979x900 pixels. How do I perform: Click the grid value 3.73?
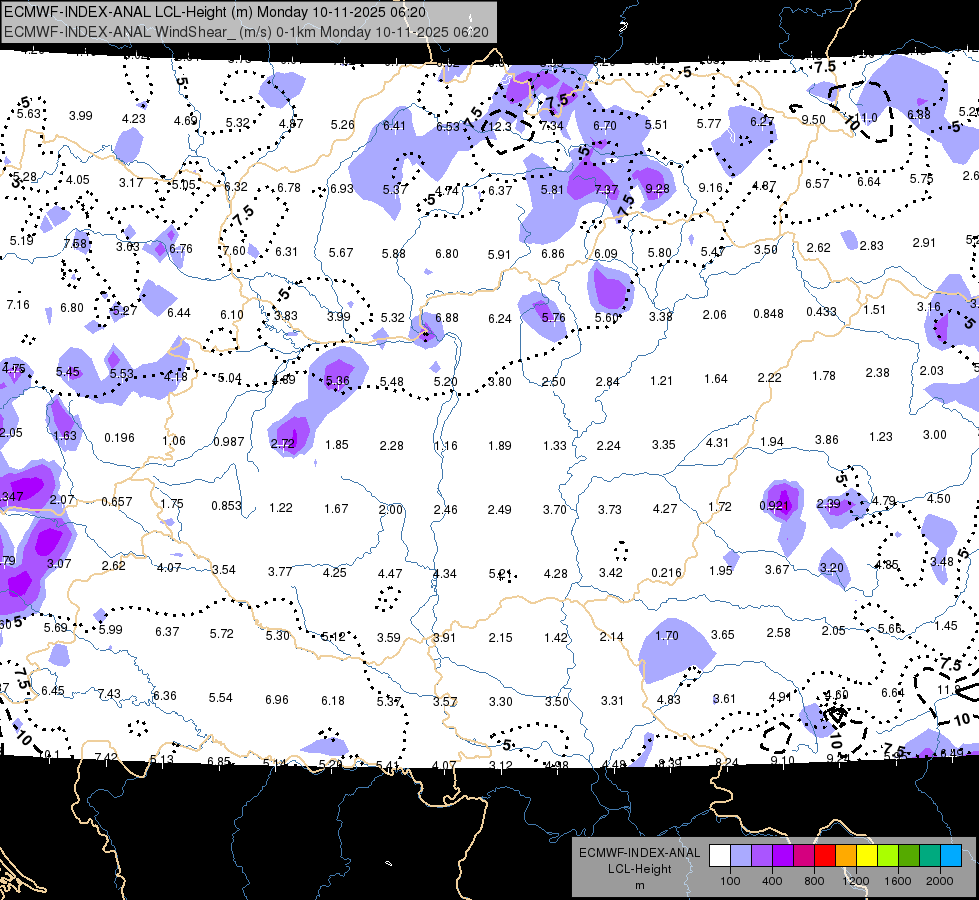(609, 509)
